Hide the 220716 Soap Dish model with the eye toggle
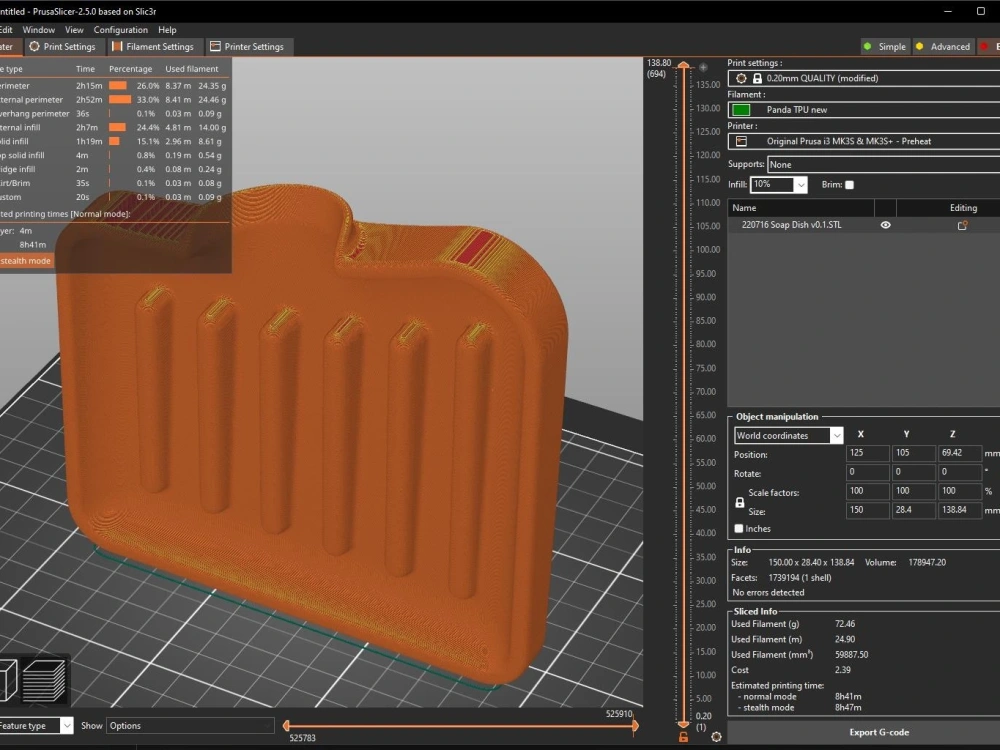Screen dimensions: 1000x750 click(885, 225)
